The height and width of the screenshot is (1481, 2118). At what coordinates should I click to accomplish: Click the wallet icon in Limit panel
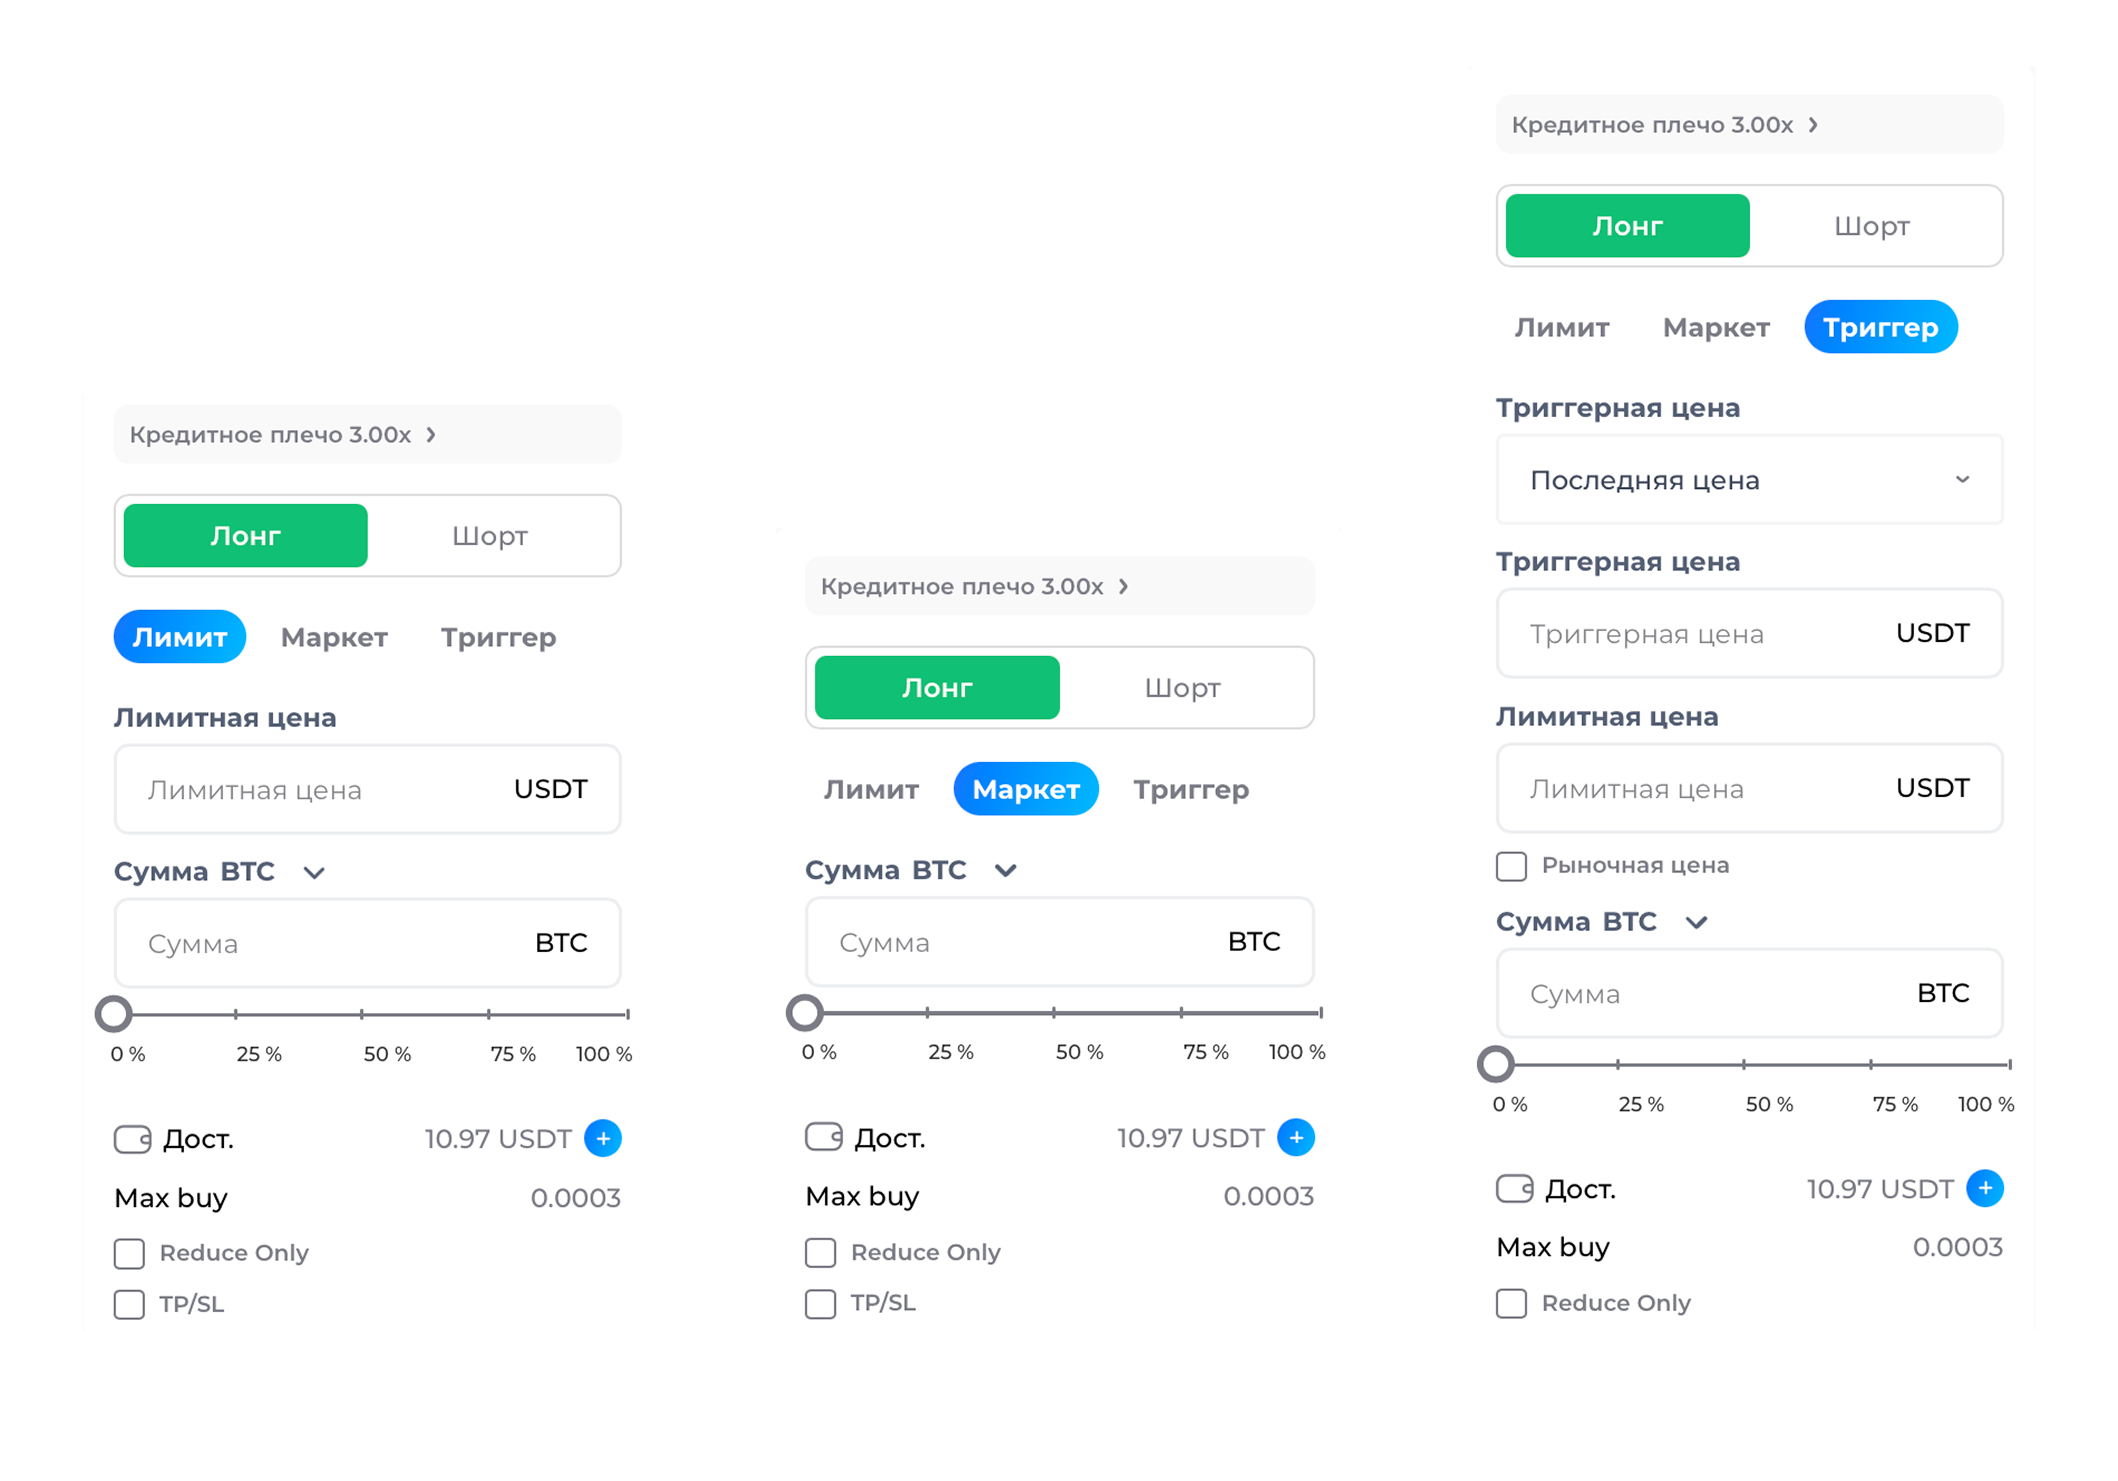(x=132, y=1139)
